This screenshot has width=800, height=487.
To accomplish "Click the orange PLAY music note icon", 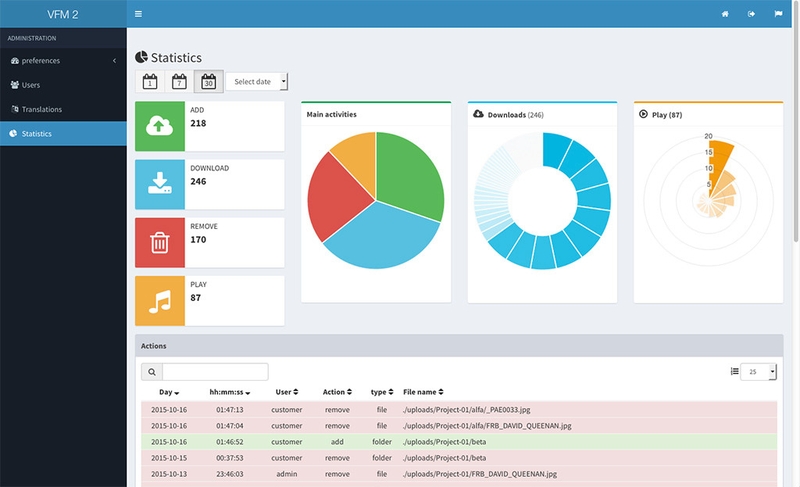I will coord(160,301).
